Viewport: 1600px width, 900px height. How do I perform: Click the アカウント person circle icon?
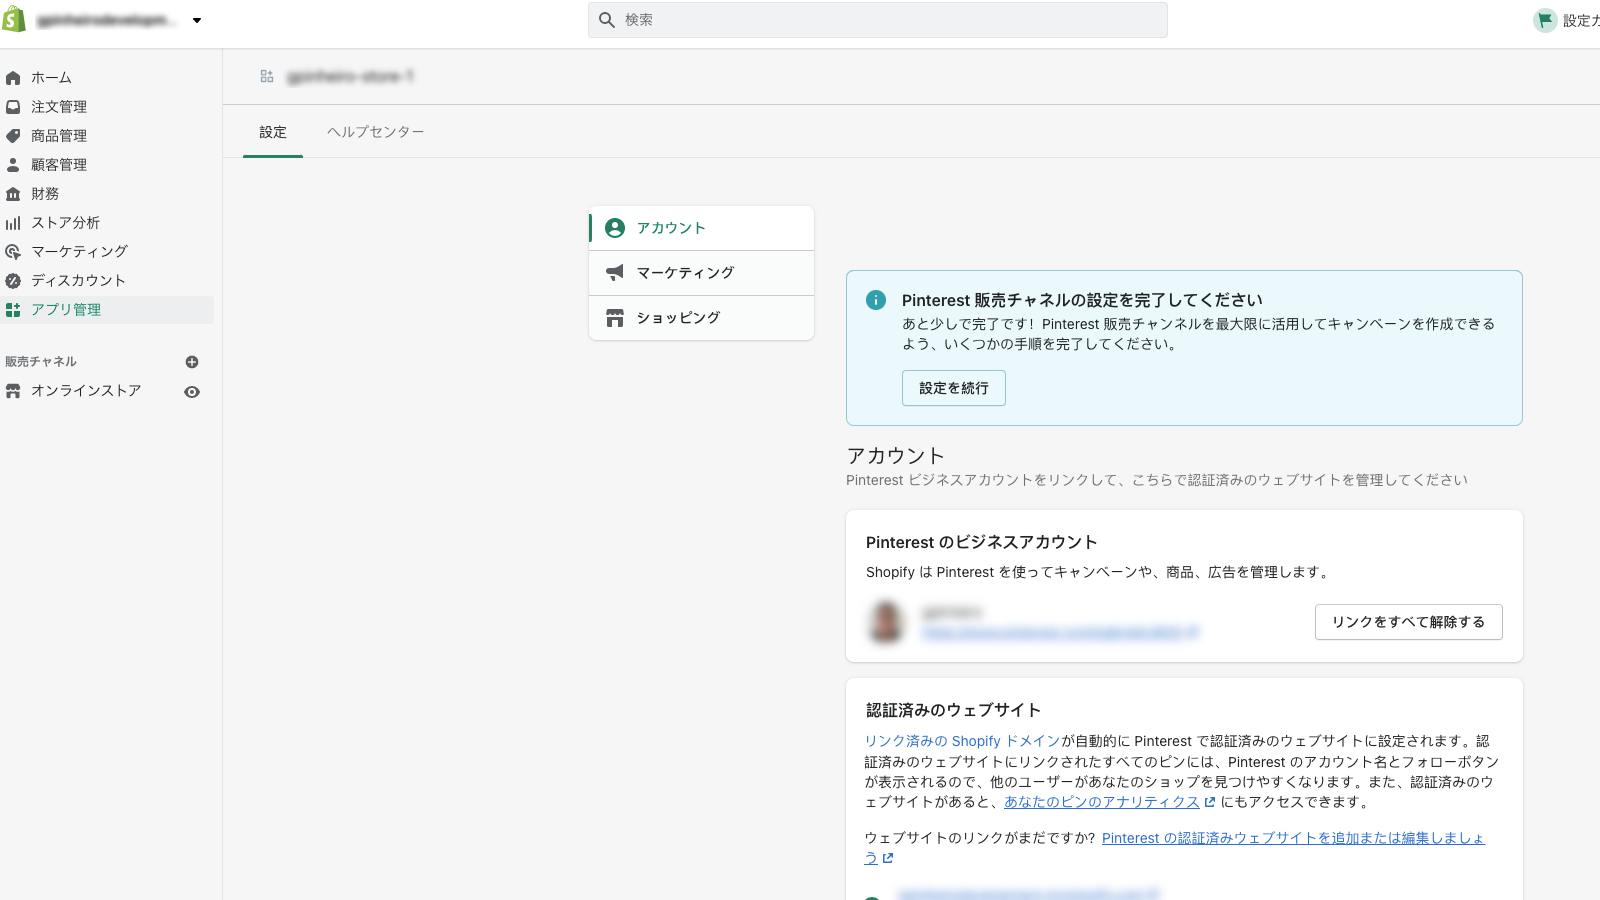pos(615,228)
